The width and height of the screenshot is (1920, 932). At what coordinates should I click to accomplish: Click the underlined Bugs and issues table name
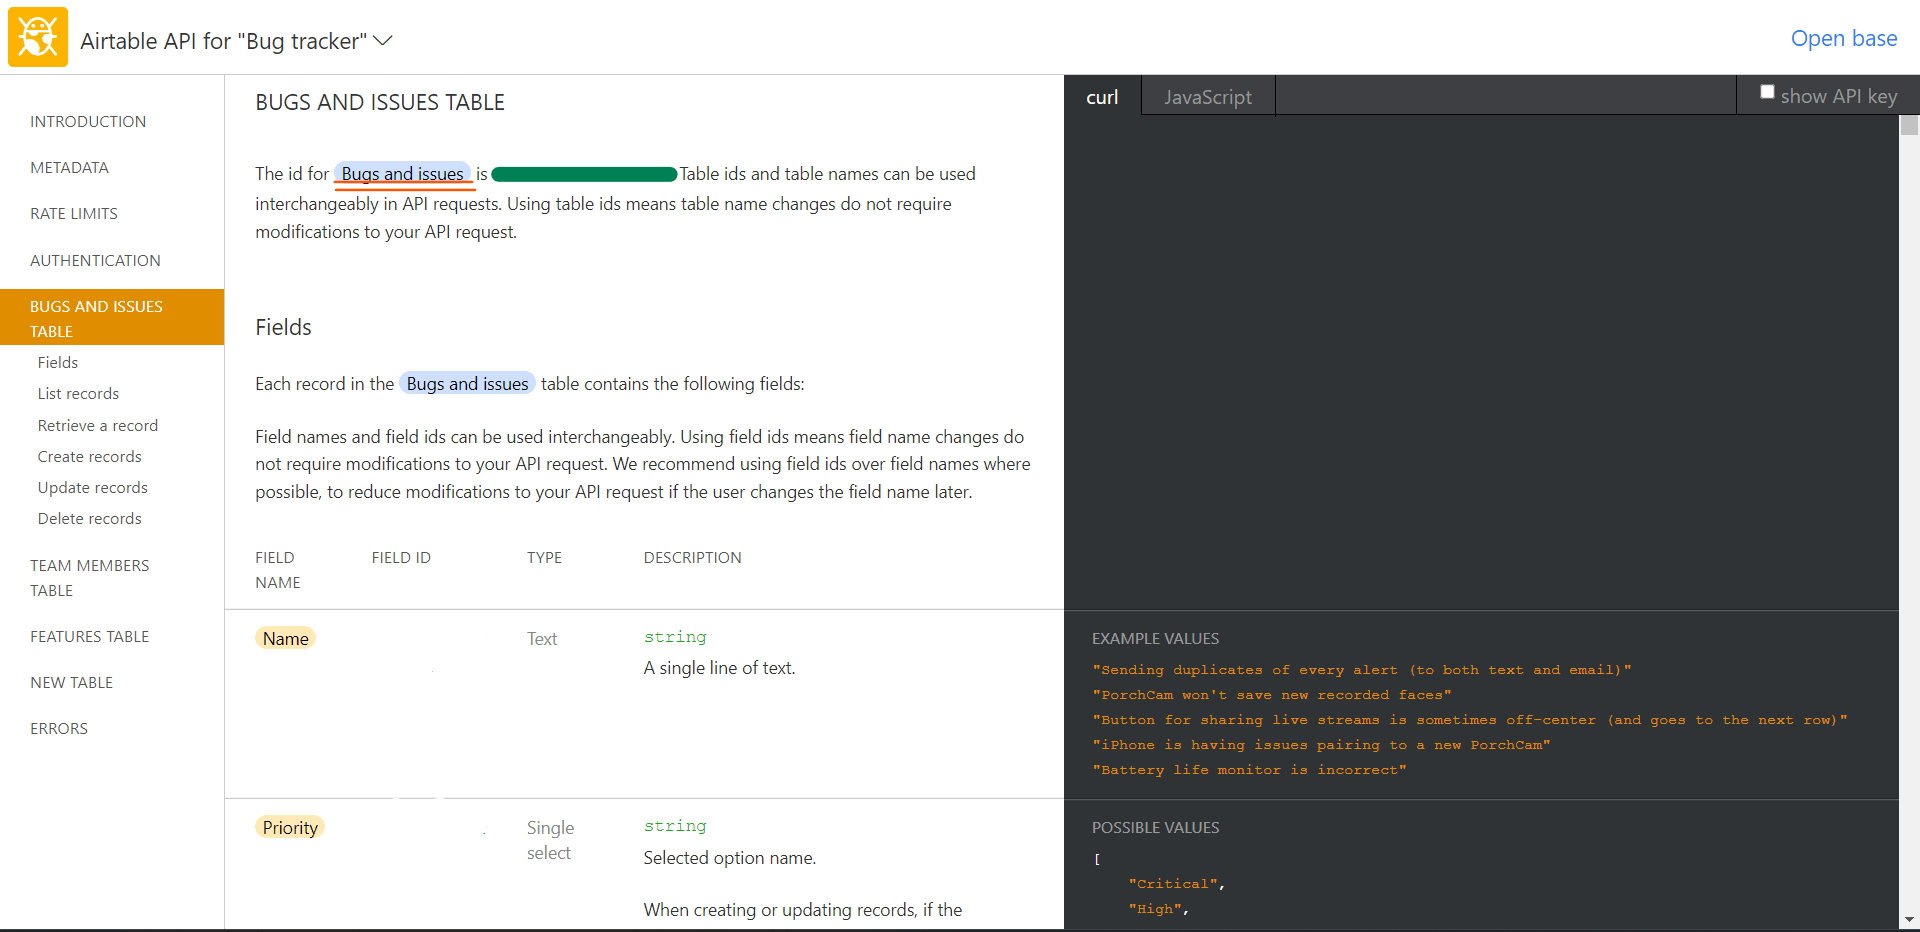point(403,174)
